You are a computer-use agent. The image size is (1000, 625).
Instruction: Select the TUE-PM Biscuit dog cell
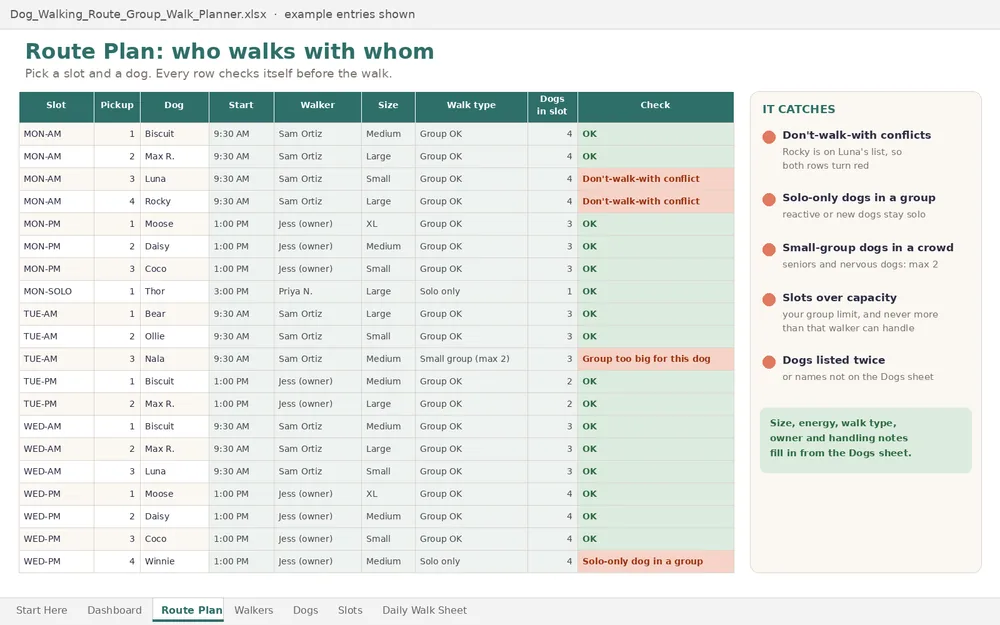point(174,381)
